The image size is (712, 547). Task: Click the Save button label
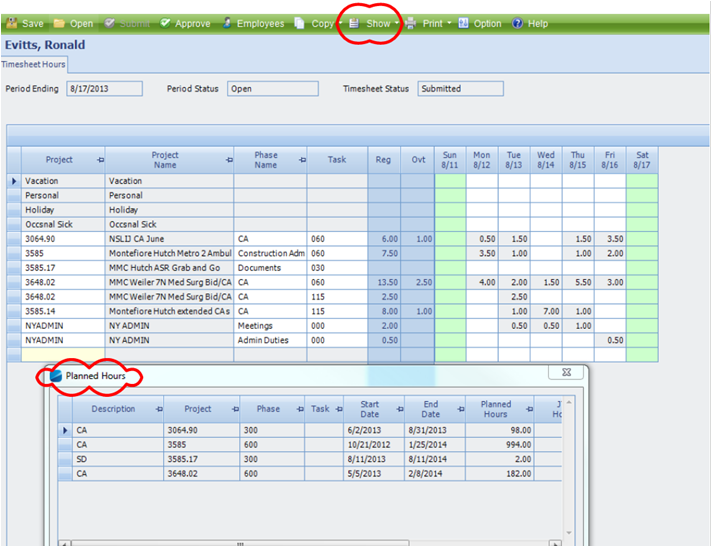point(33,24)
